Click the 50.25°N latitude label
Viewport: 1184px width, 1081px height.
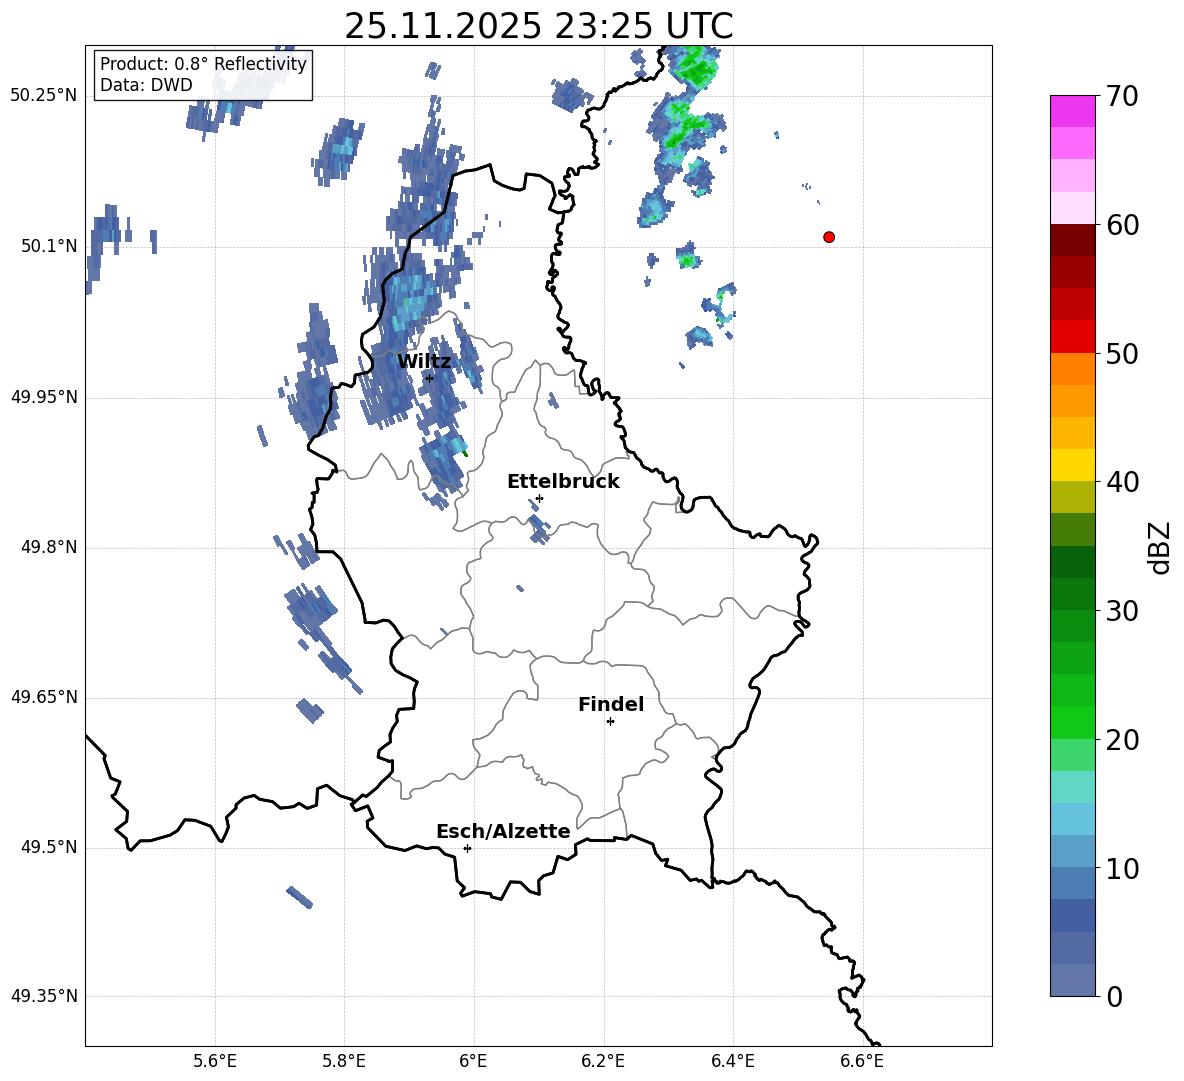click(44, 96)
